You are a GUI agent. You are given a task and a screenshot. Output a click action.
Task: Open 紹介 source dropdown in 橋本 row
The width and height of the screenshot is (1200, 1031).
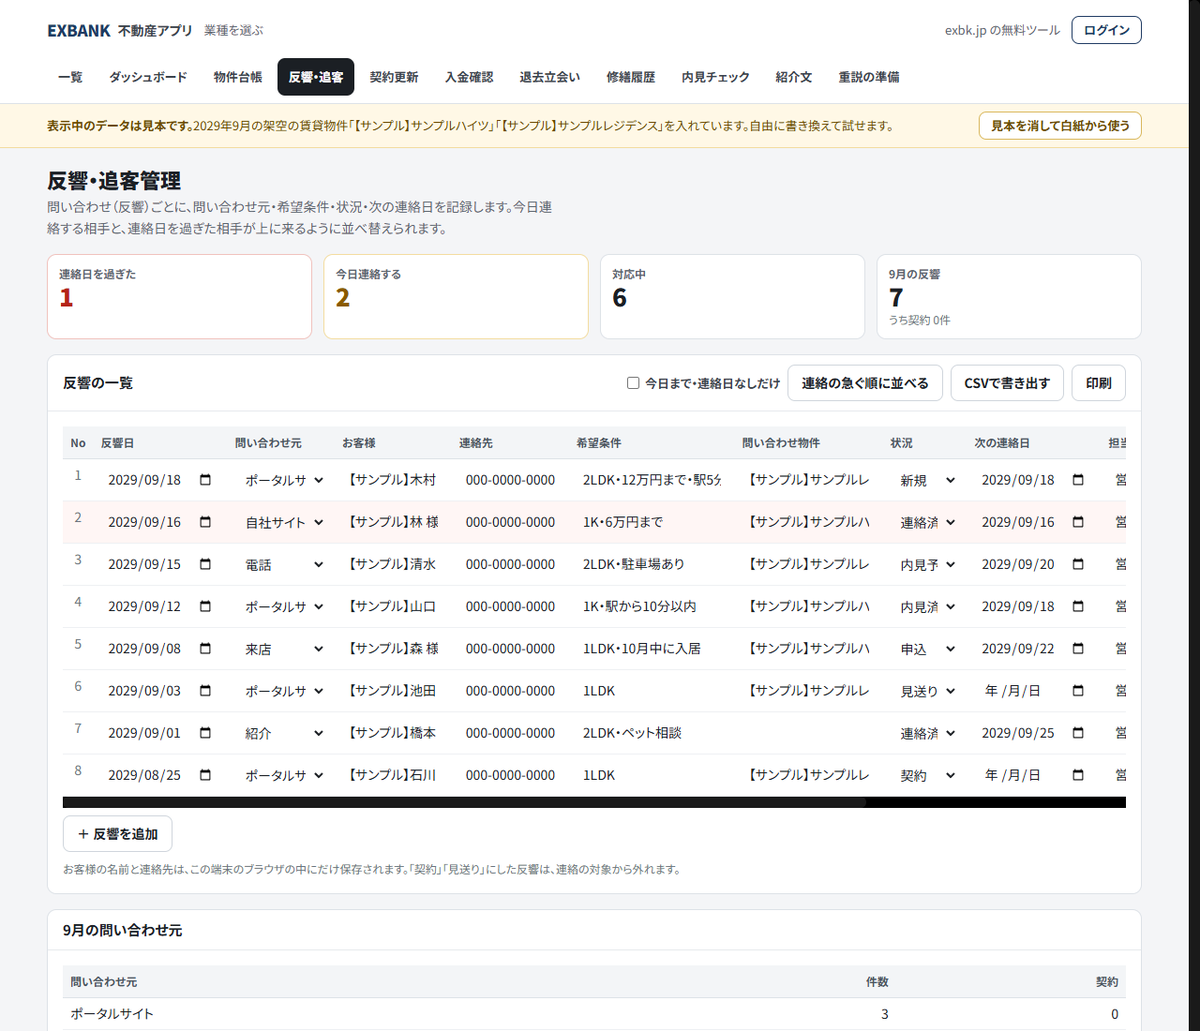[285, 733]
